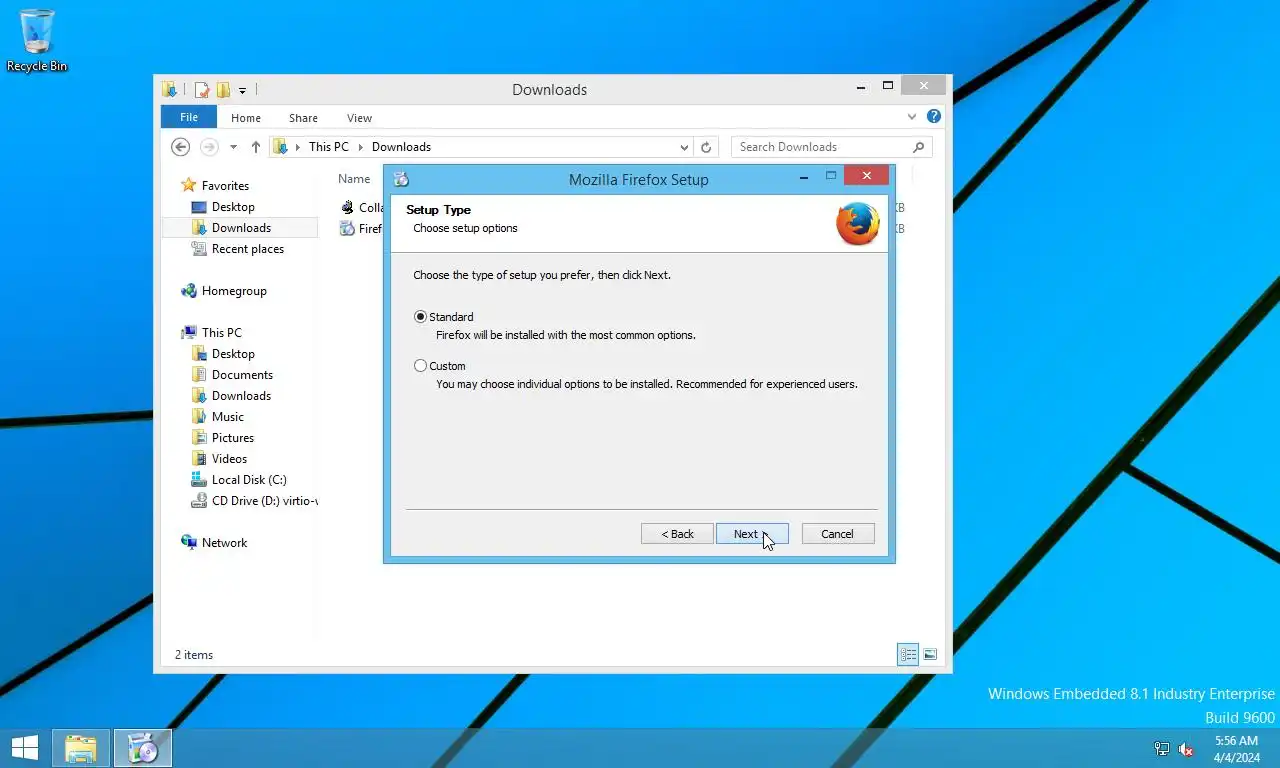This screenshot has width=1280, height=768.
Task: Expand the Explorer ribbon chevron
Action: (912, 117)
